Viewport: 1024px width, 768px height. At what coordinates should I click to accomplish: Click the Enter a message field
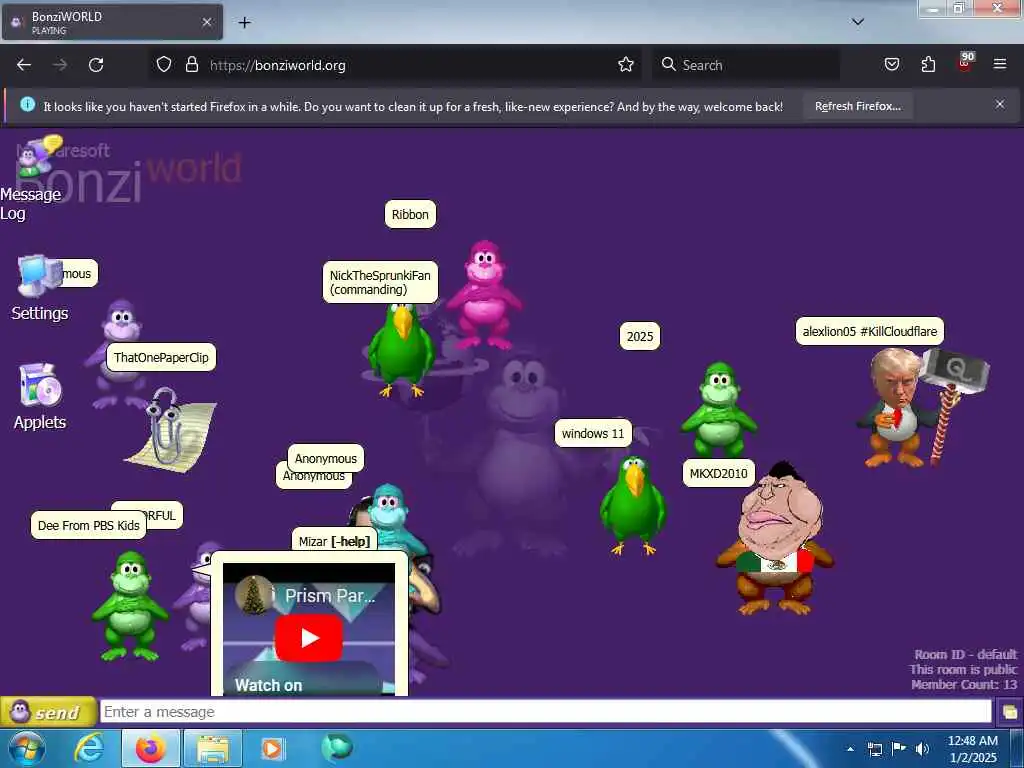[545, 712]
